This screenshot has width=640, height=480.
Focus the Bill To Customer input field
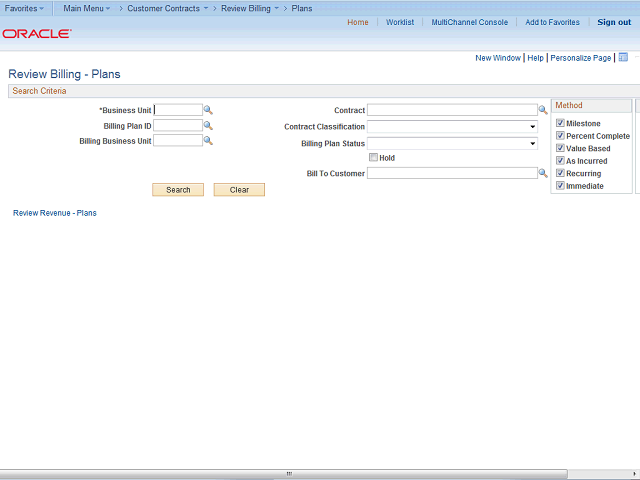pos(452,173)
